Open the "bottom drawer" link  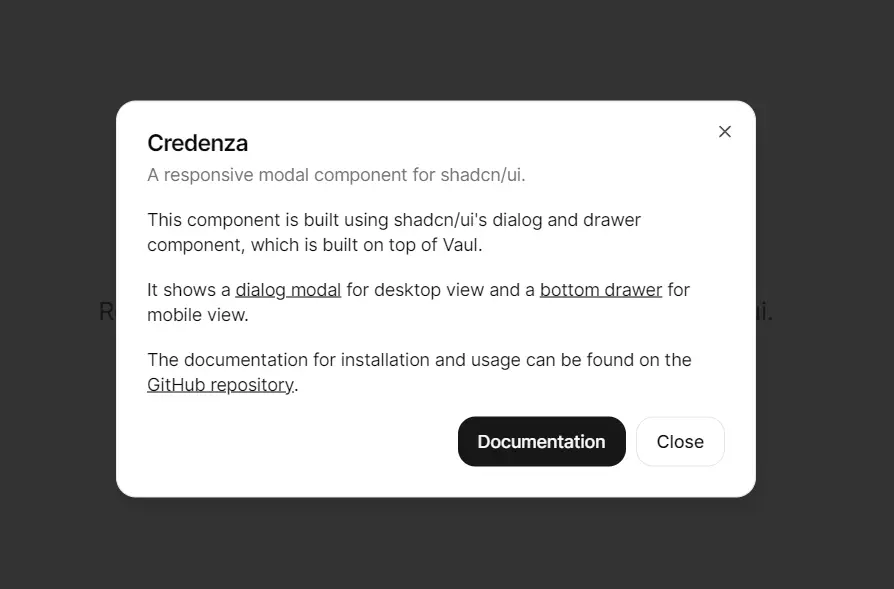tap(600, 290)
